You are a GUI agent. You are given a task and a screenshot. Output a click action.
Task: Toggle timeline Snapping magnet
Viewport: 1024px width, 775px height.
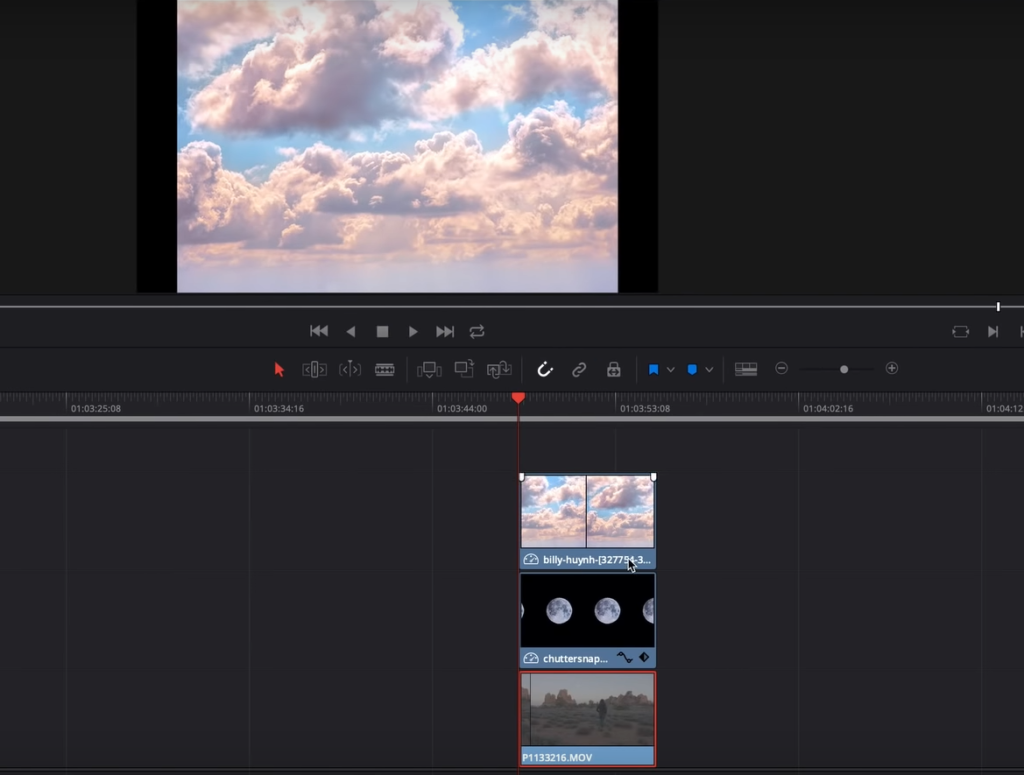(x=545, y=370)
